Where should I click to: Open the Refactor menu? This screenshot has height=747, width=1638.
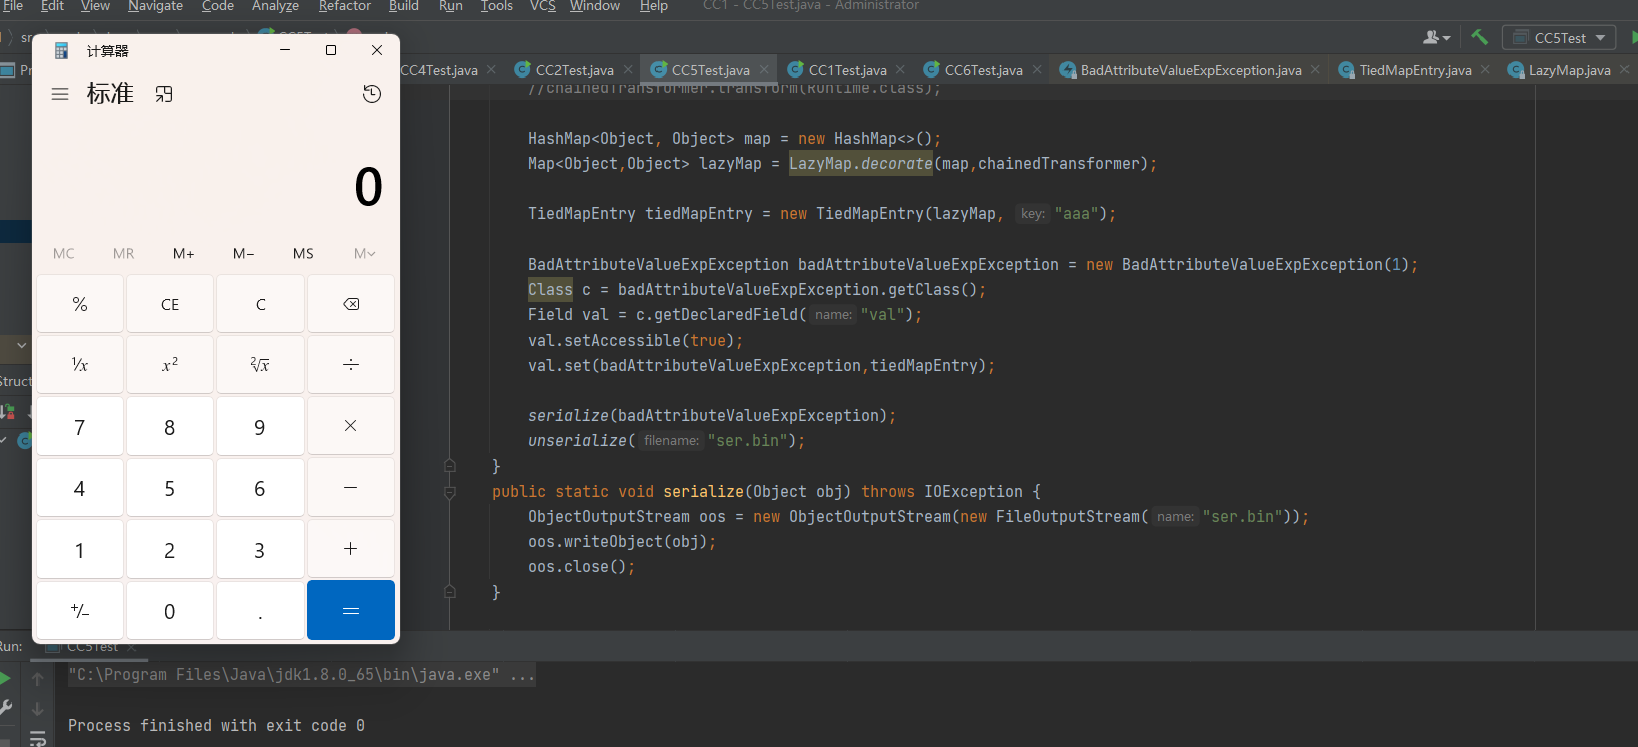[x=345, y=6]
